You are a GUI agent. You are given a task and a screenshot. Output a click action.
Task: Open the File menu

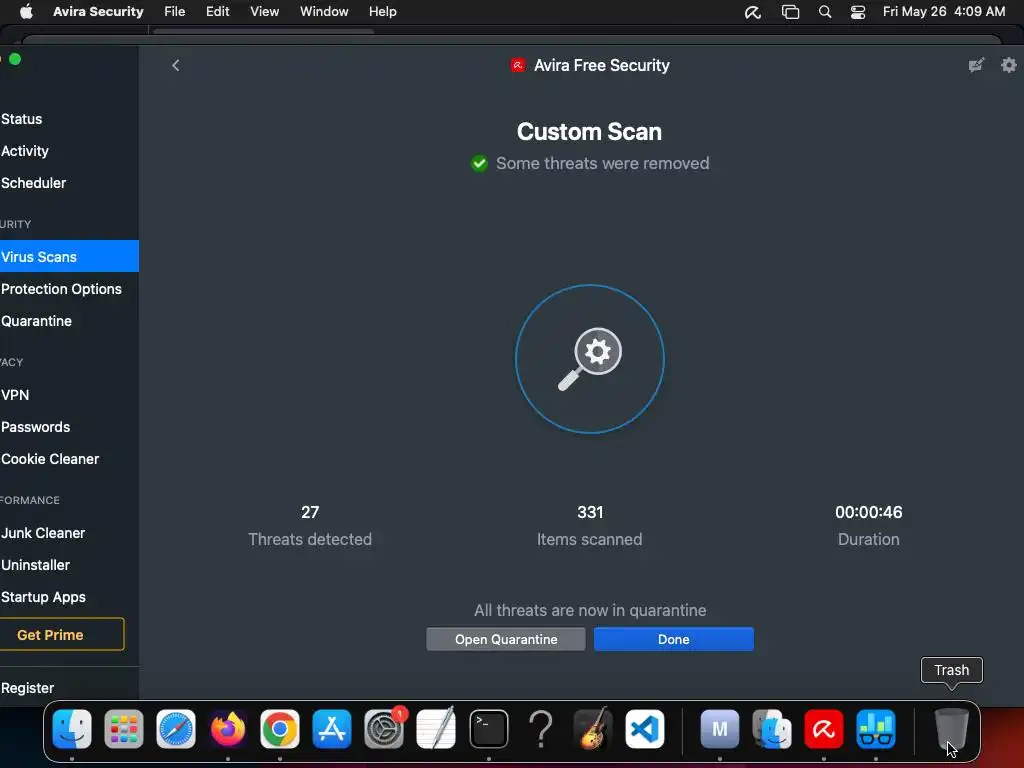(x=174, y=11)
